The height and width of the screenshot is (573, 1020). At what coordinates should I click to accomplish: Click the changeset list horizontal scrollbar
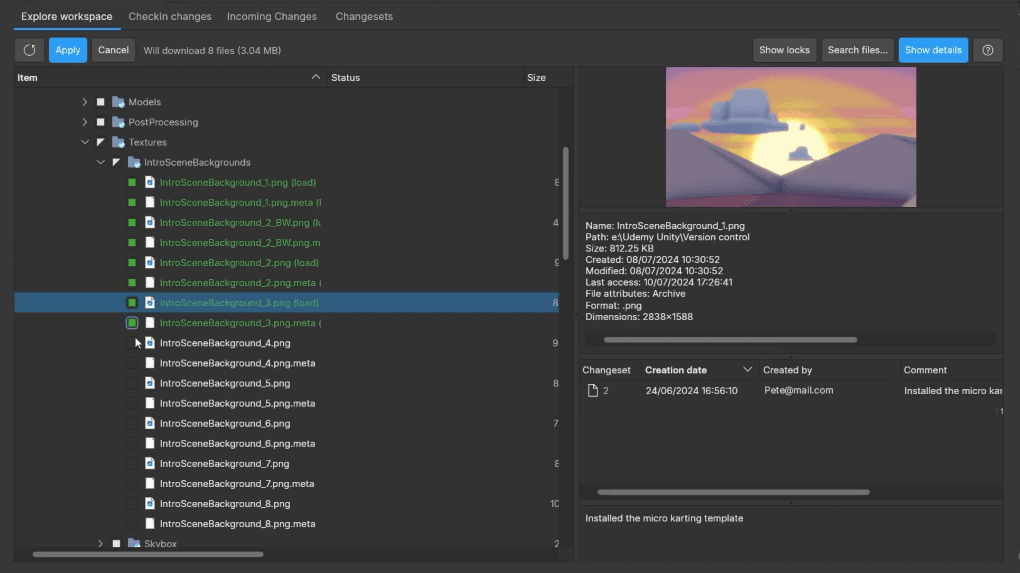pyautogui.click(x=734, y=492)
